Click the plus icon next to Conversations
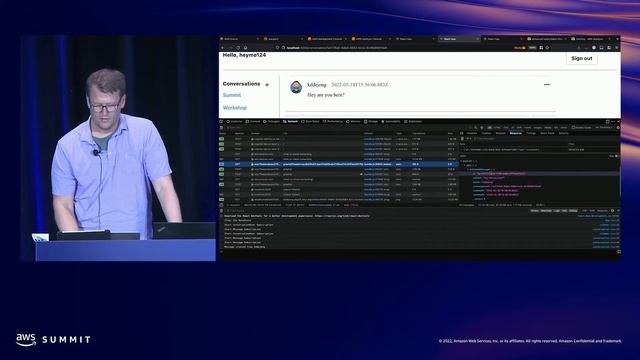The width and height of the screenshot is (640, 360). pyautogui.click(x=267, y=85)
